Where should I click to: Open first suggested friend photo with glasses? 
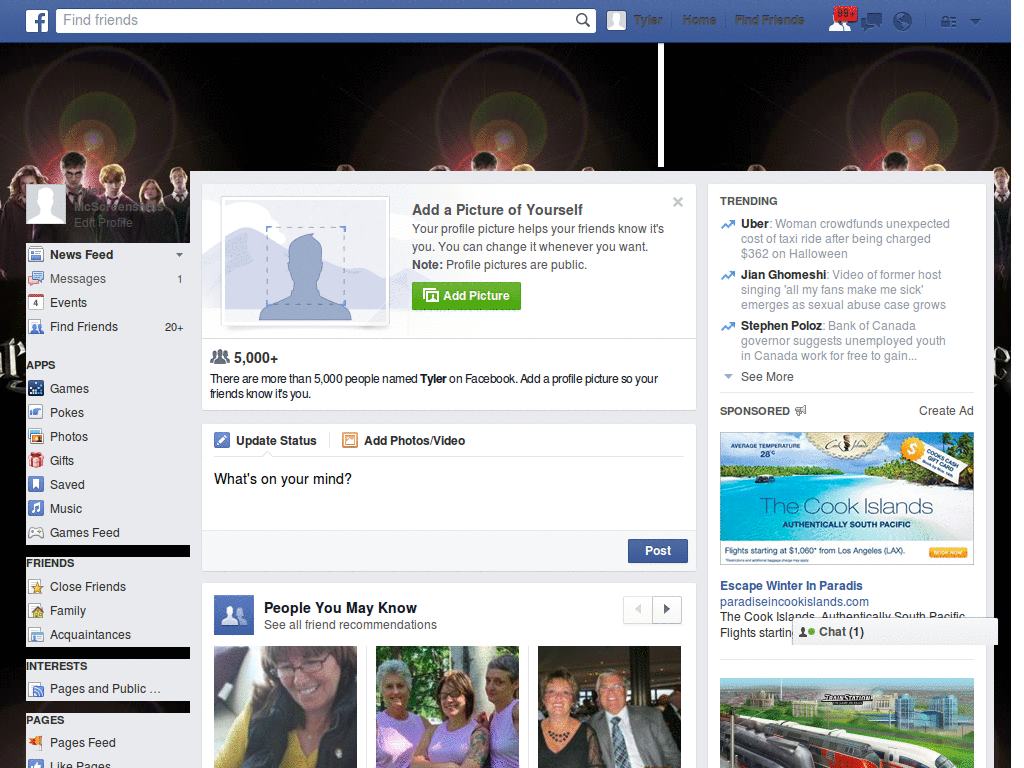click(285, 707)
